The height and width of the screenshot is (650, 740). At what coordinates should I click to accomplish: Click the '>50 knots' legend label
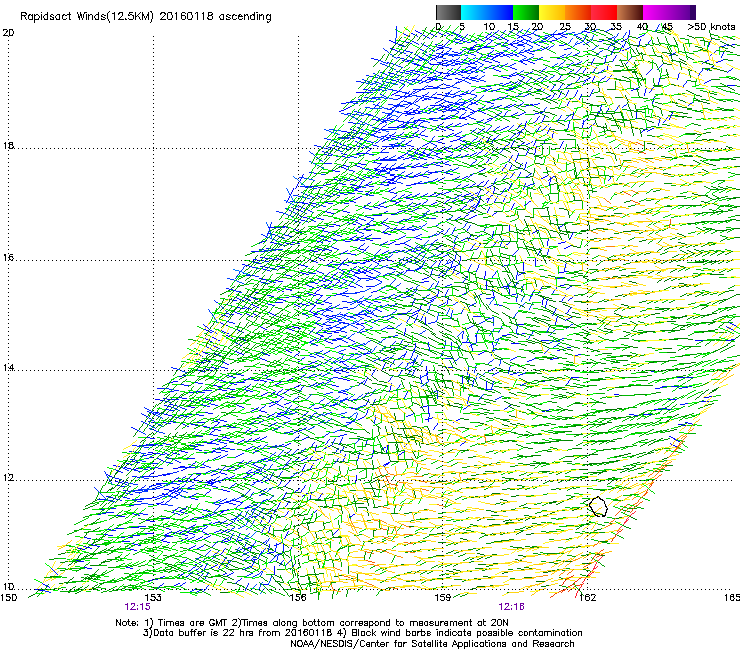tap(711, 26)
